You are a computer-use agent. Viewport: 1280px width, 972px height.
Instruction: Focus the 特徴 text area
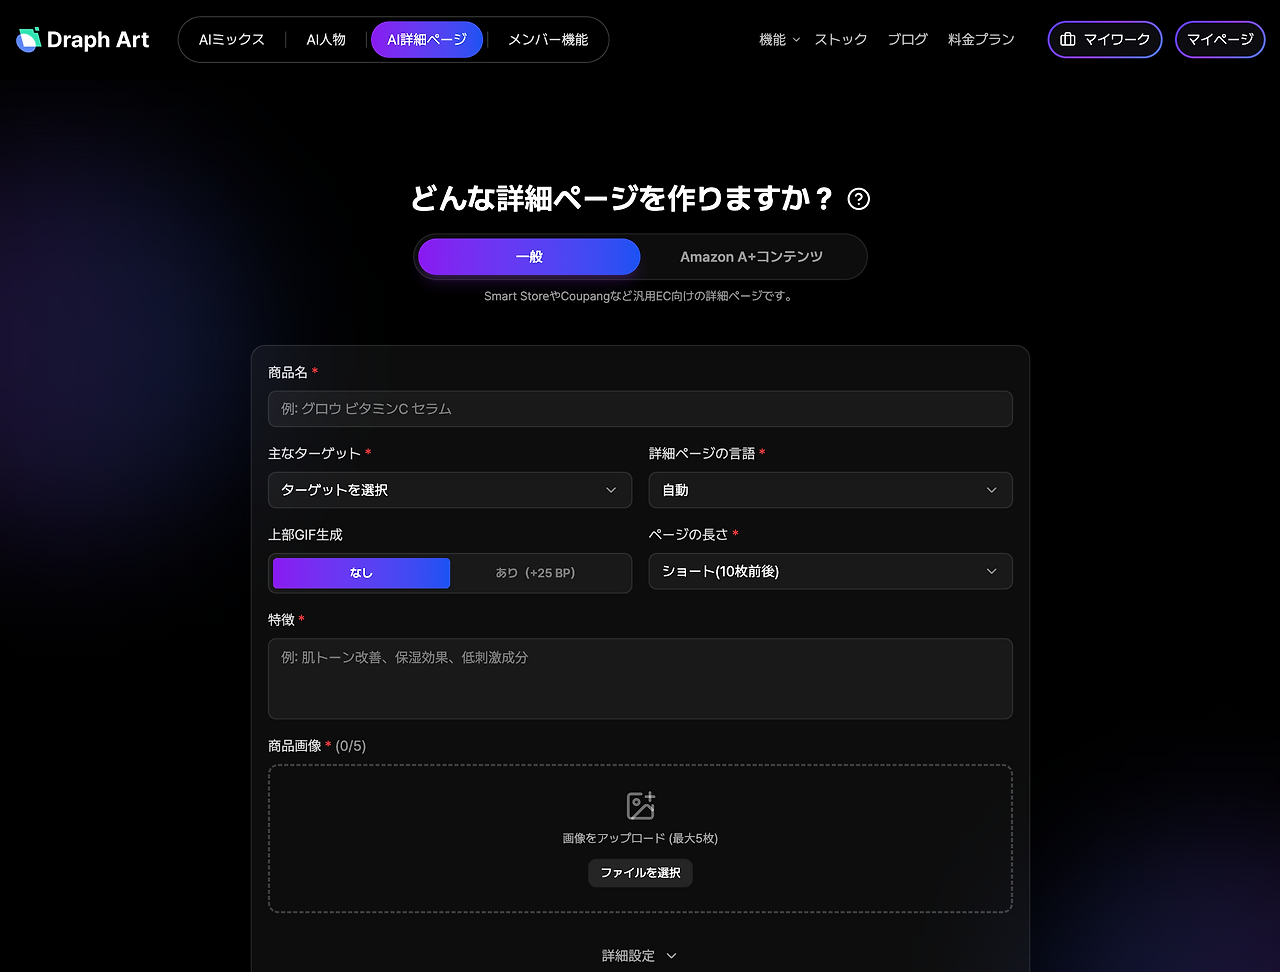pyautogui.click(x=640, y=679)
